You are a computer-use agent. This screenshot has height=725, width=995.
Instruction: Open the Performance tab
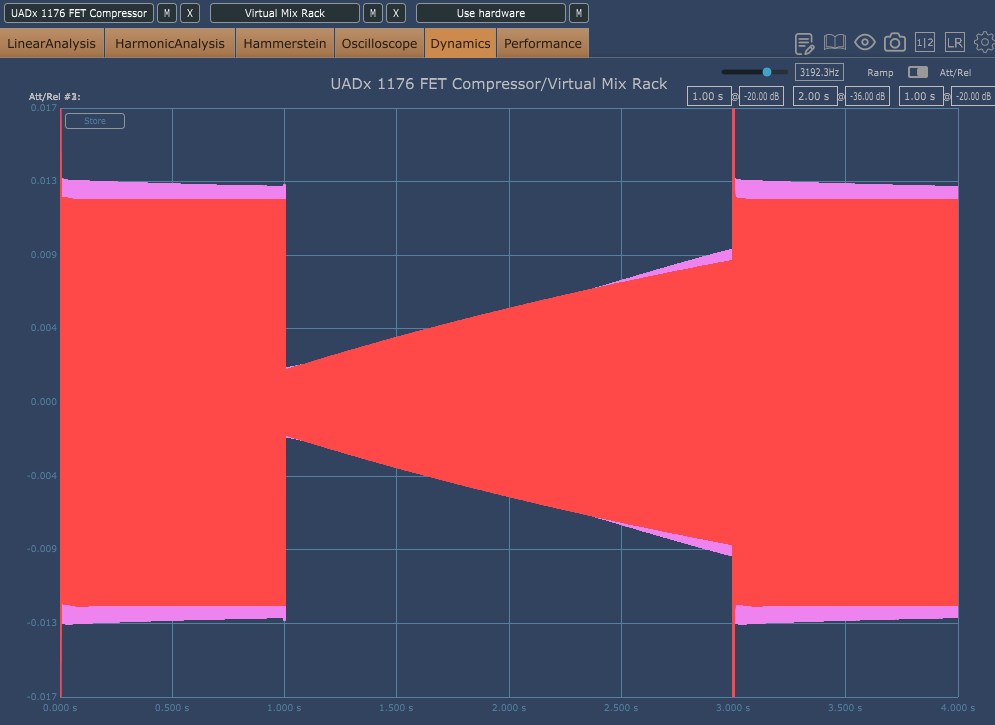(x=543, y=43)
